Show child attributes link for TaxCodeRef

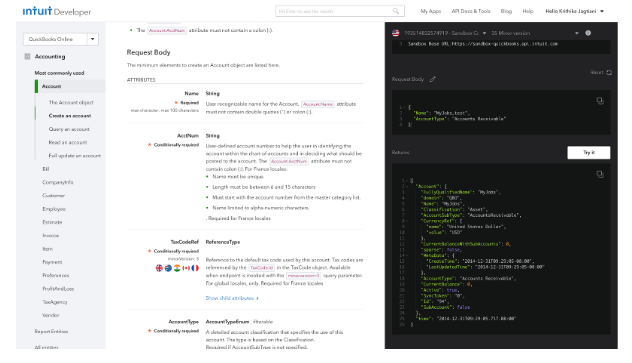coord(232,298)
